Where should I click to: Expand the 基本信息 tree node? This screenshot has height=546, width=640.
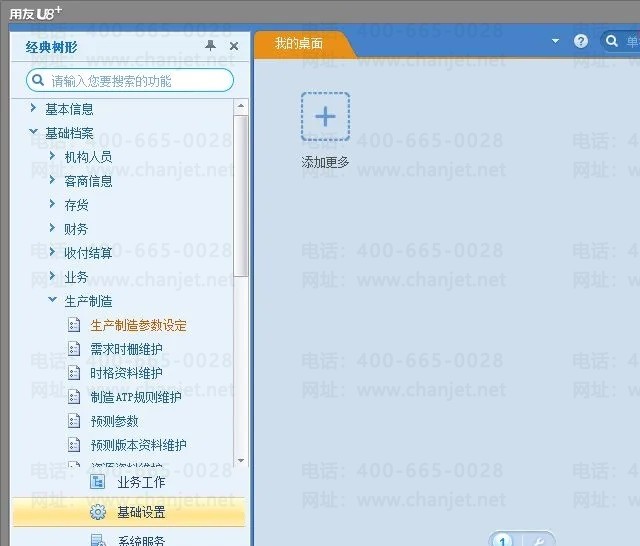[x=33, y=108]
